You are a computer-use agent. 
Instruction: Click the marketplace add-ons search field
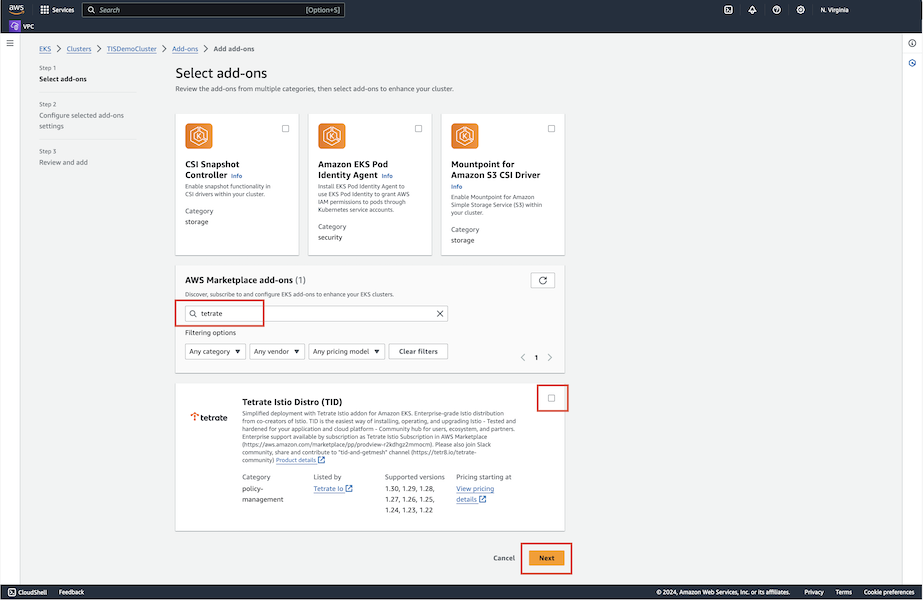click(316, 314)
